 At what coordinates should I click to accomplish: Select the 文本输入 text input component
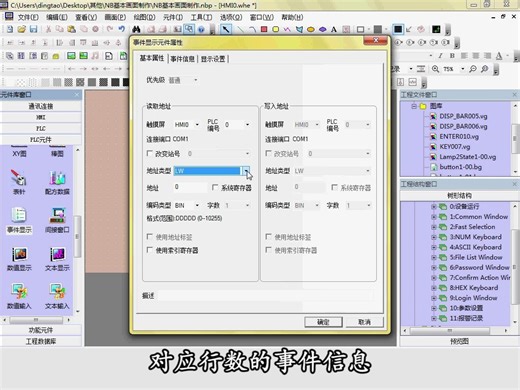pos(57,296)
